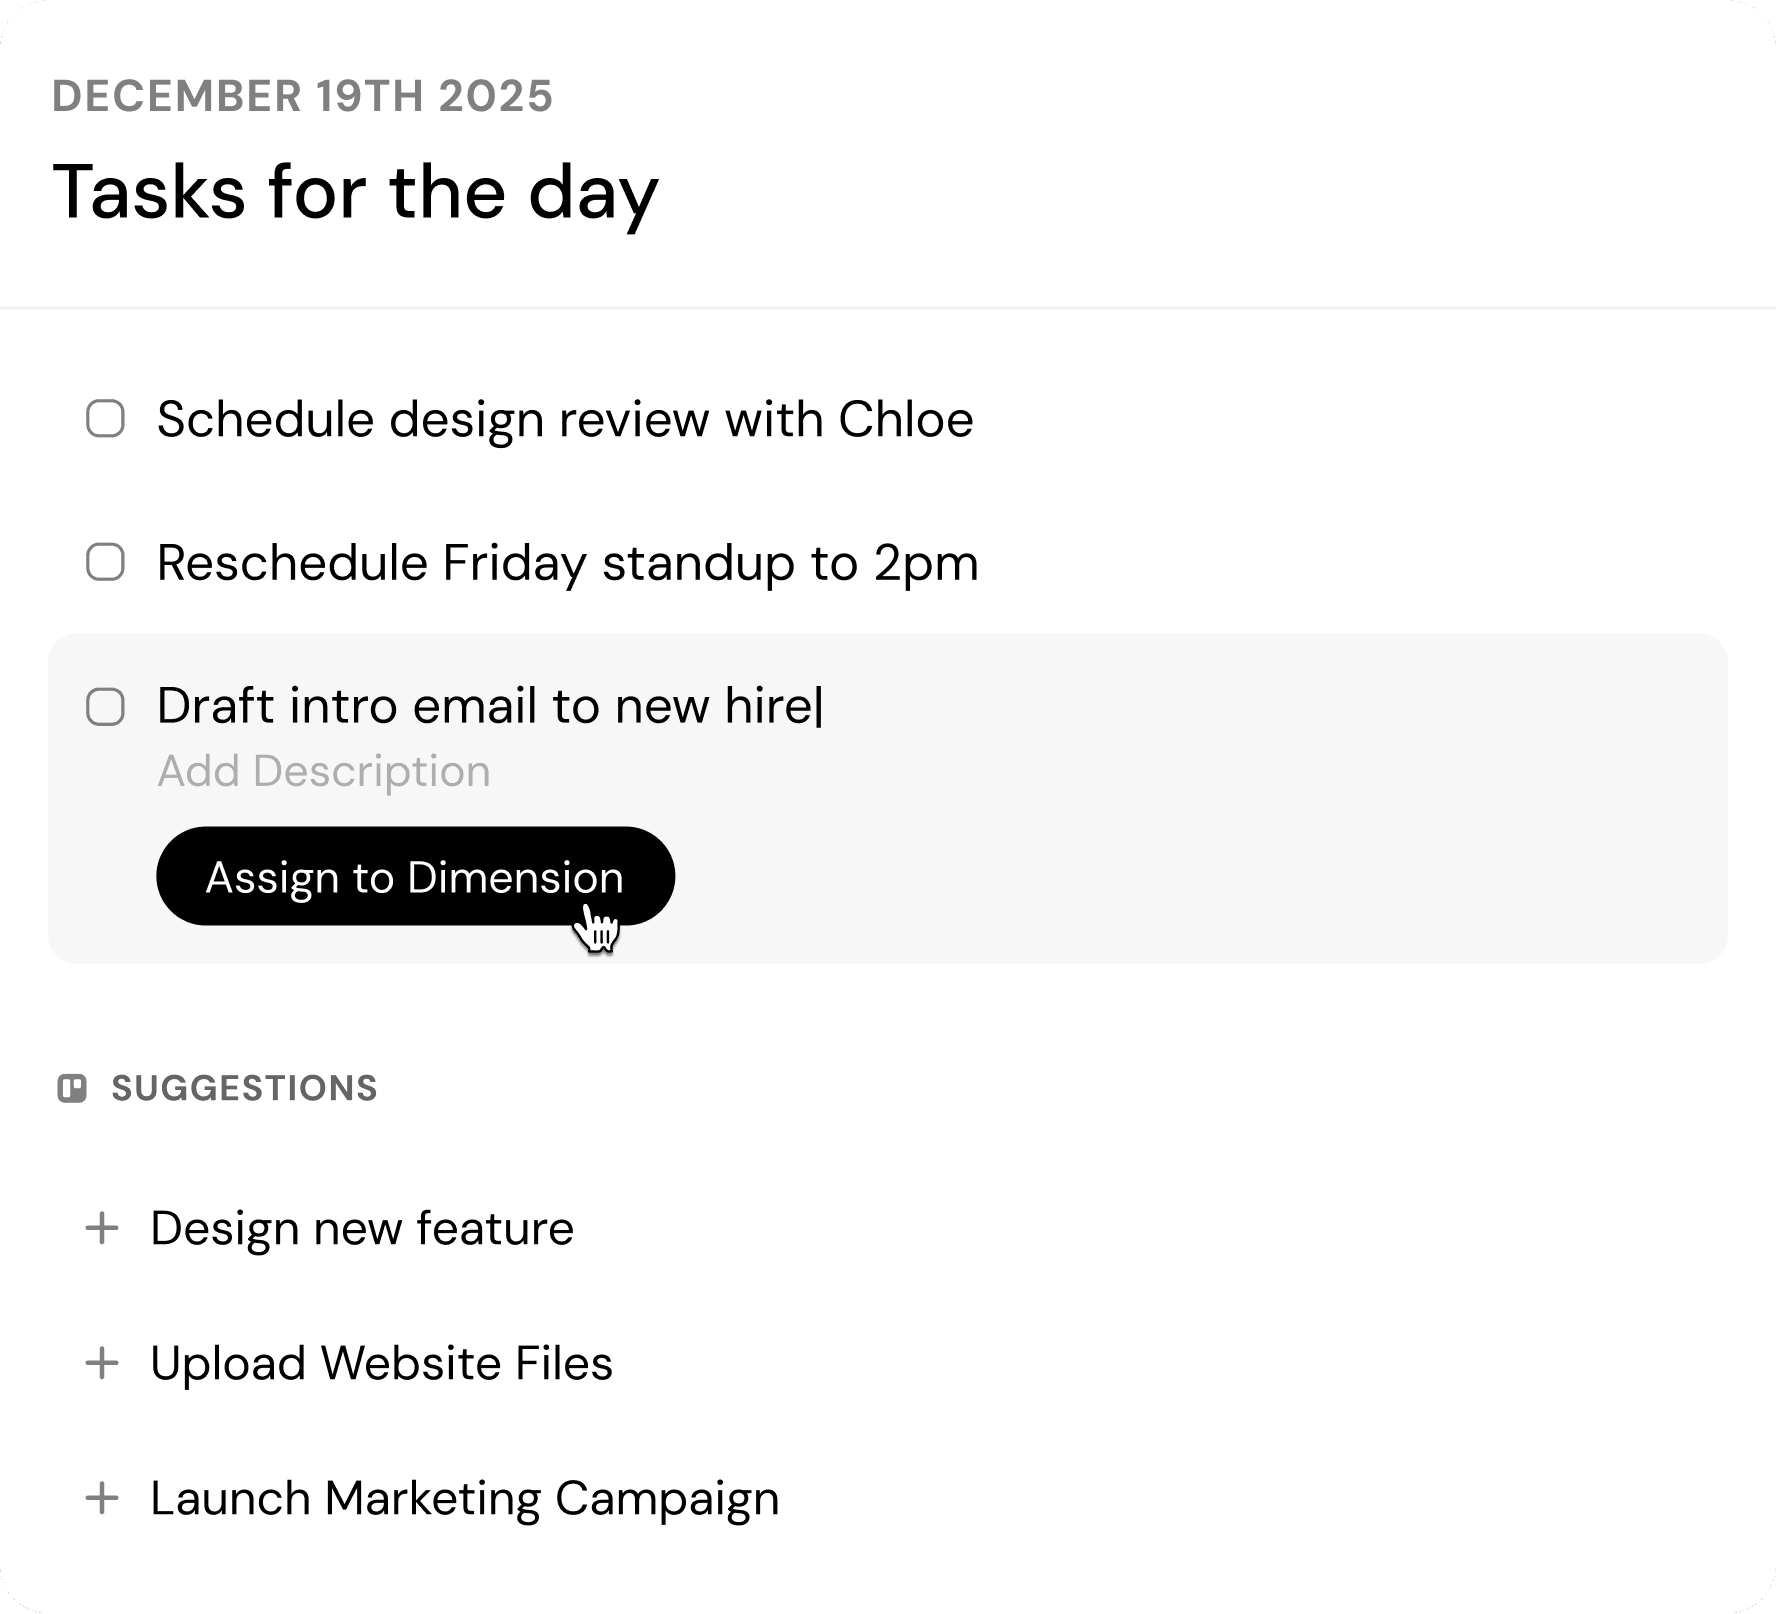This screenshot has height=1614, width=1776.
Task: Click into the Draft intro email title text
Action: (x=488, y=706)
